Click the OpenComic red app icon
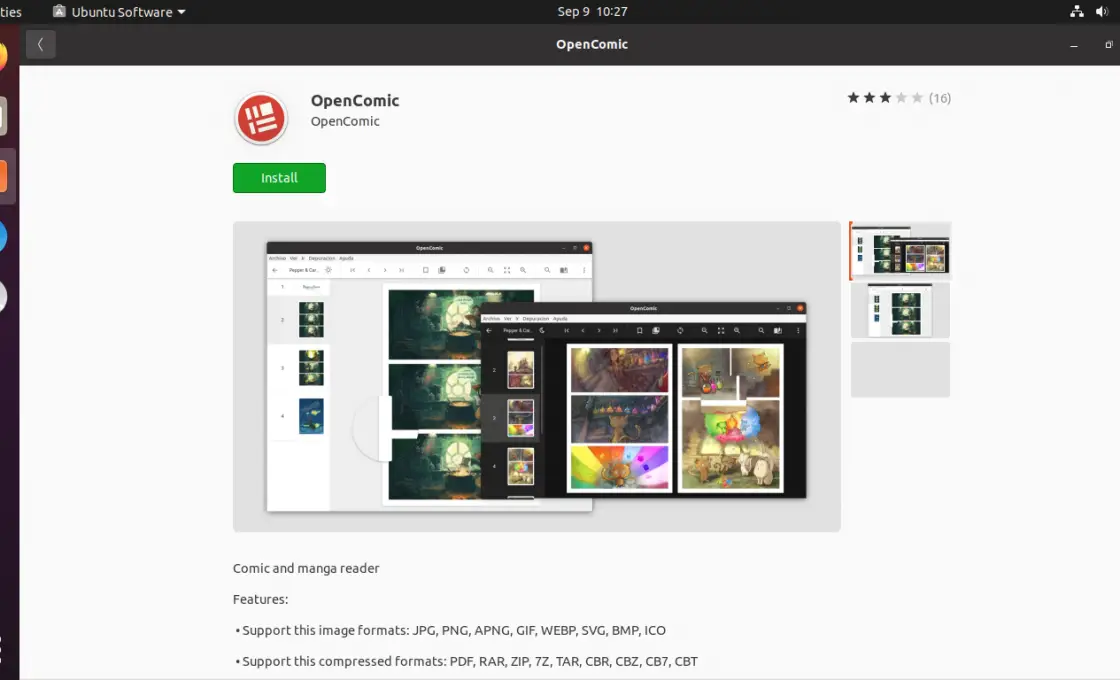 [x=261, y=118]
